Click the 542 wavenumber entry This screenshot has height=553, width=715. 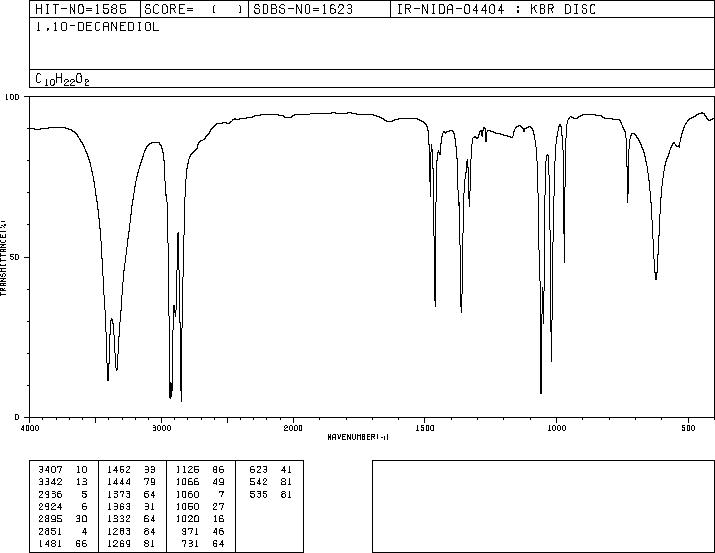coord(259,482)
